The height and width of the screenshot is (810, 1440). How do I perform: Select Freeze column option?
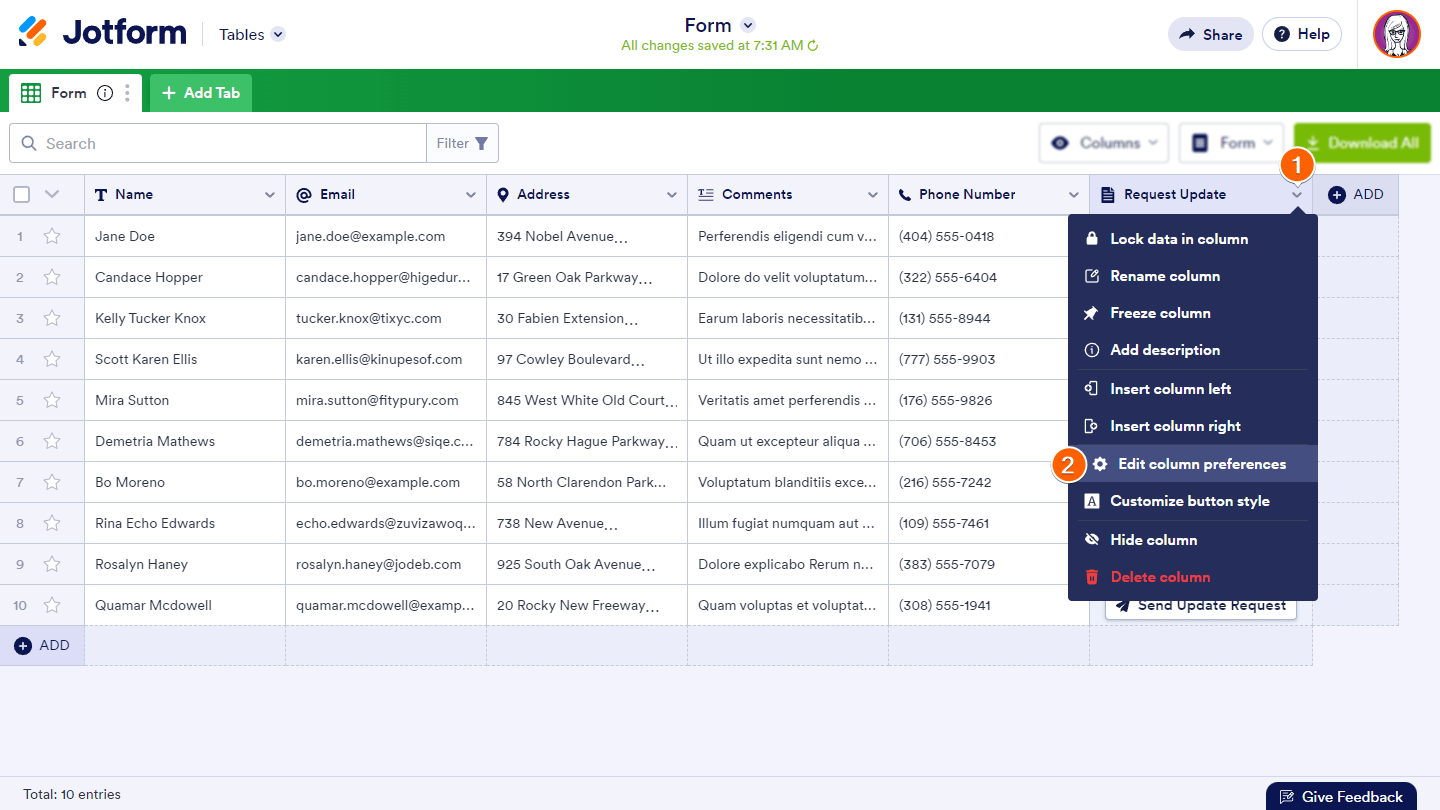coord(1192,313)
